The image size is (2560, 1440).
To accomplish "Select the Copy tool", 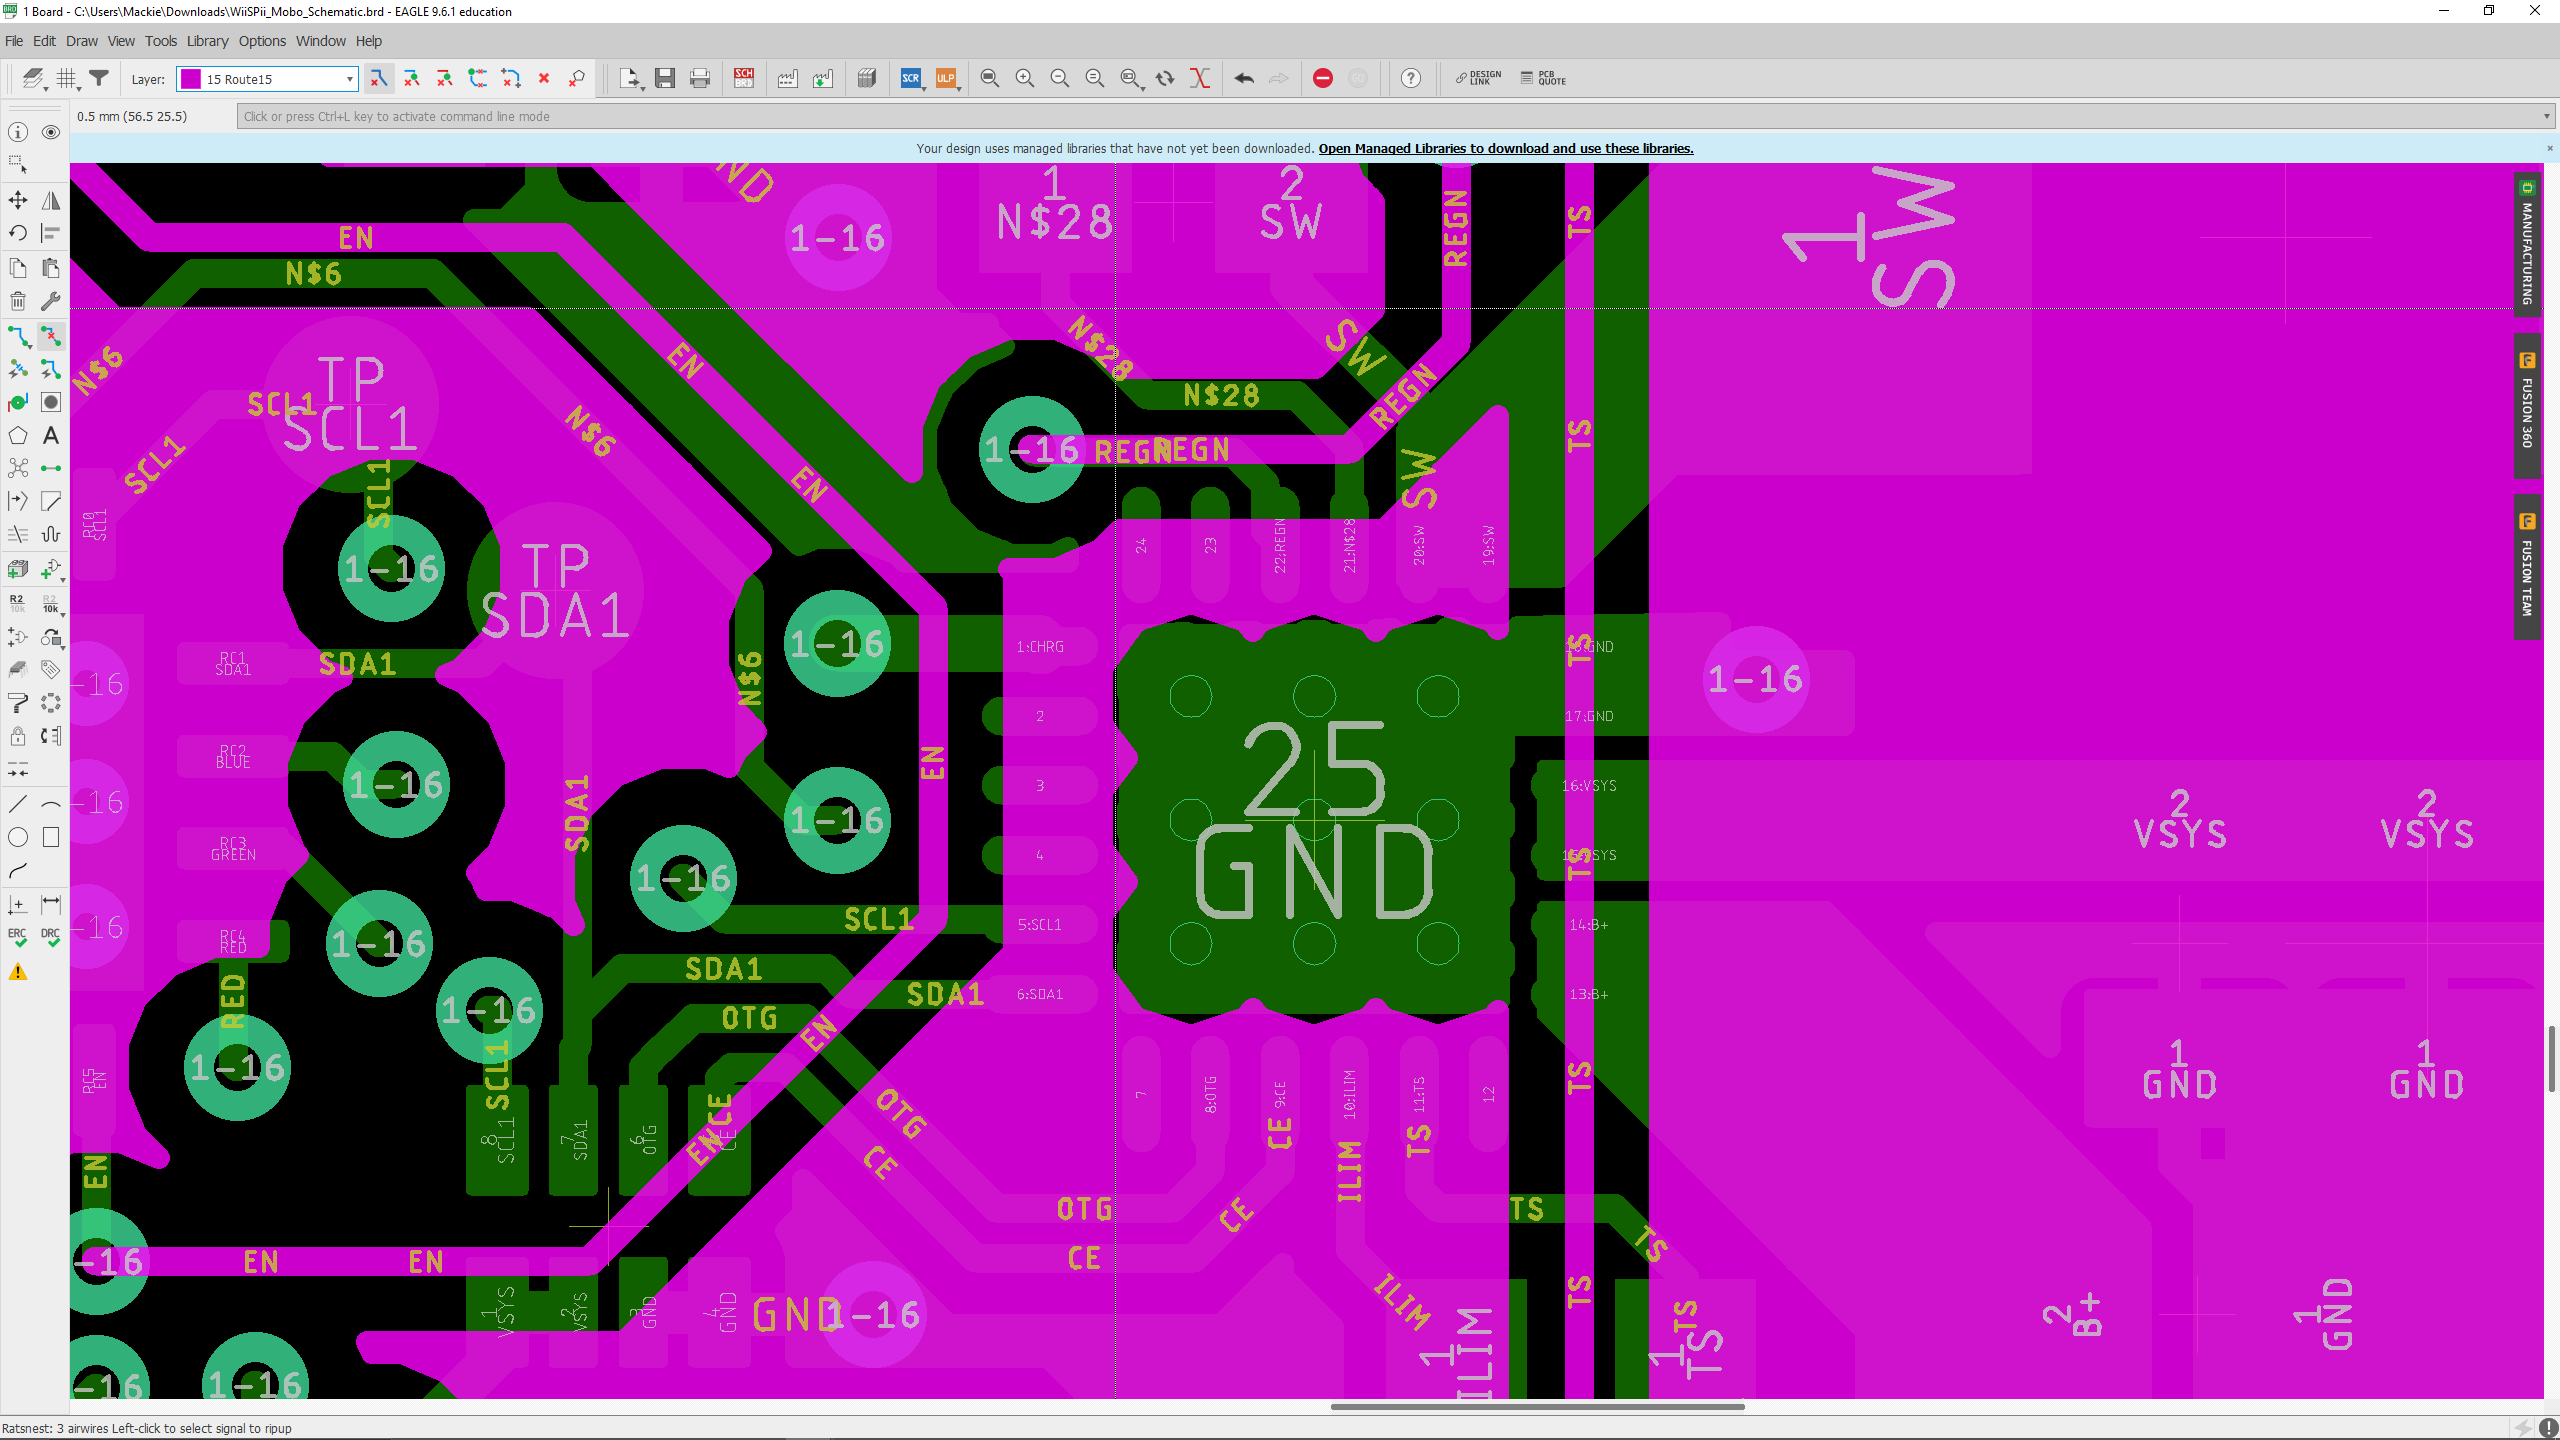I will pyautogui.click(x=18, y=268).
